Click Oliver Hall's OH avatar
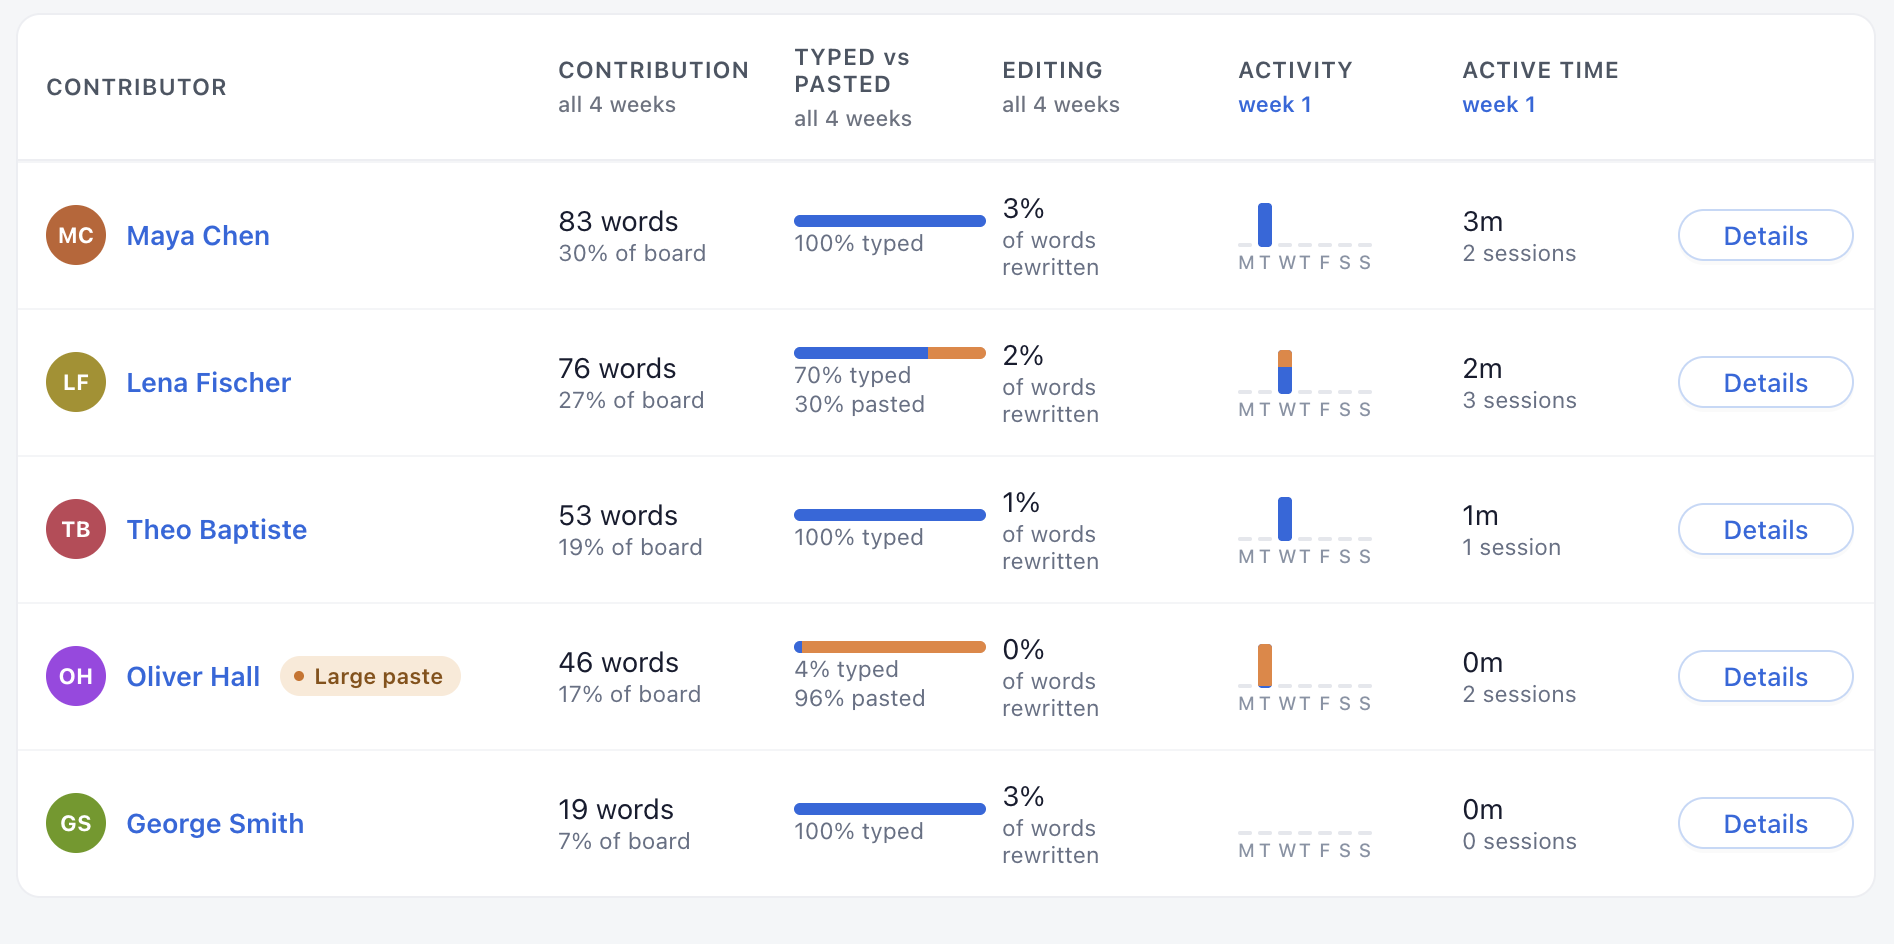The image size is (1894, 944). coord(76,676)
